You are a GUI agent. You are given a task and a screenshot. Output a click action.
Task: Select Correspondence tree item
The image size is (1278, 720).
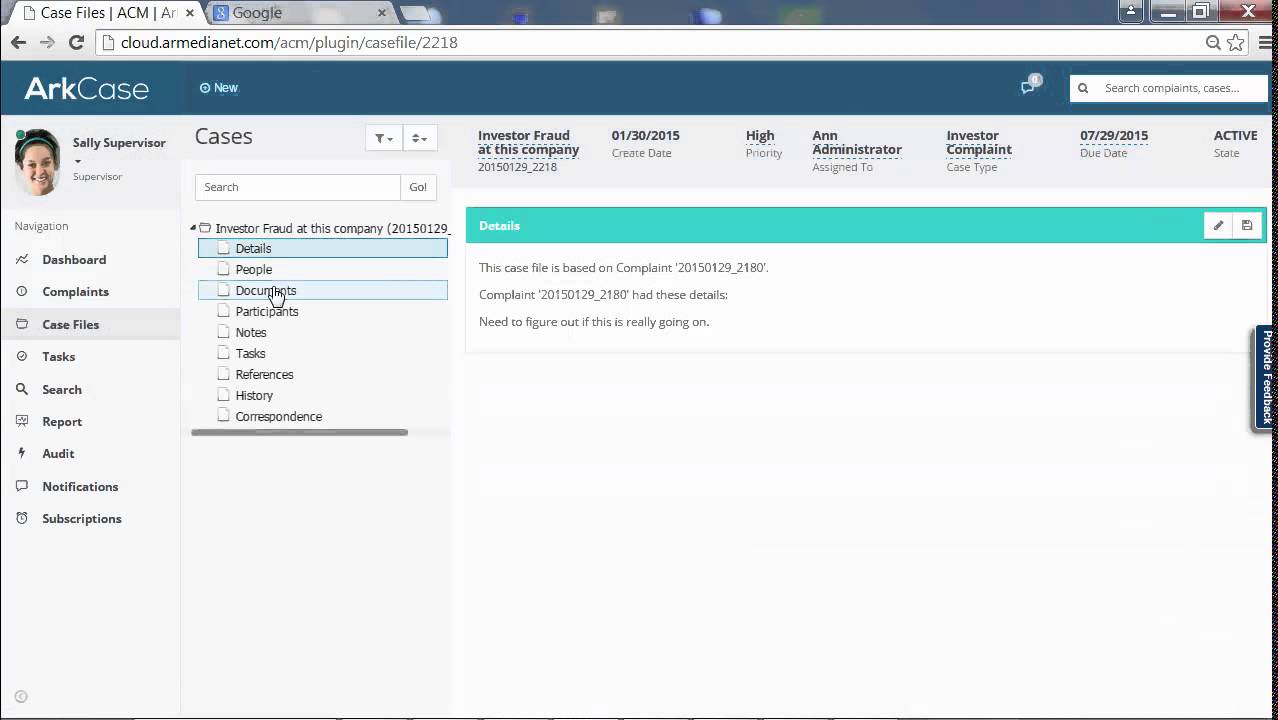point(279,417)
